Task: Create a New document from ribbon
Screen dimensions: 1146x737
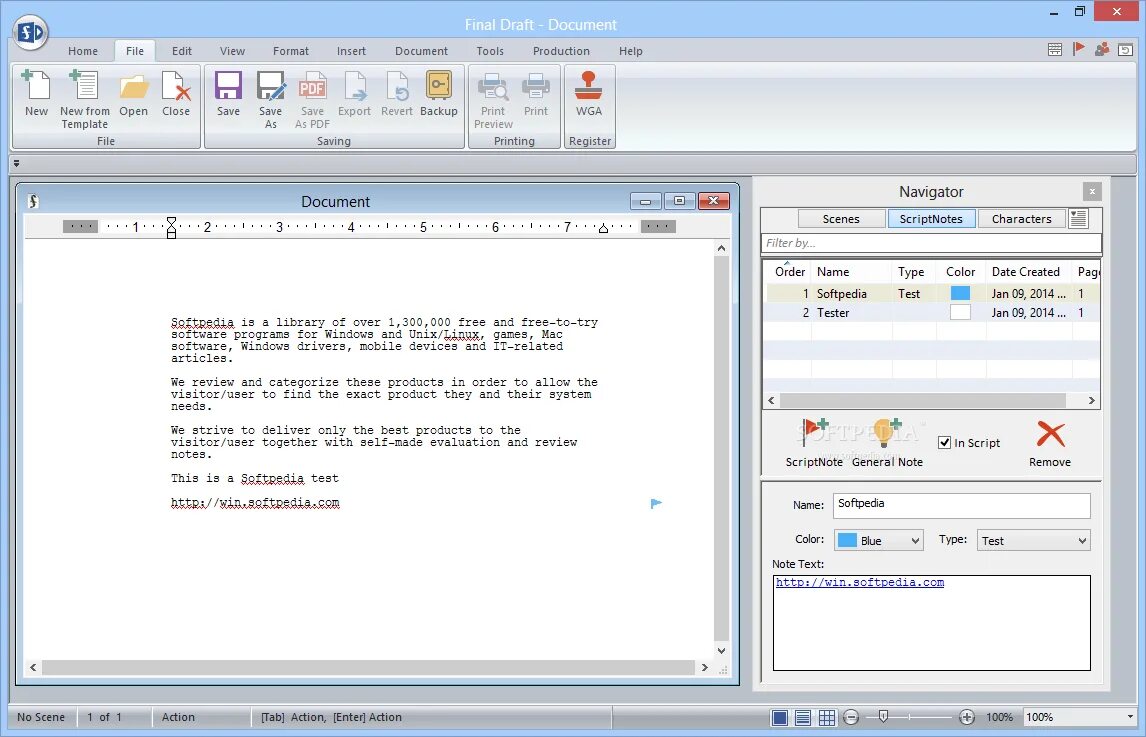Action: (37, 94)
